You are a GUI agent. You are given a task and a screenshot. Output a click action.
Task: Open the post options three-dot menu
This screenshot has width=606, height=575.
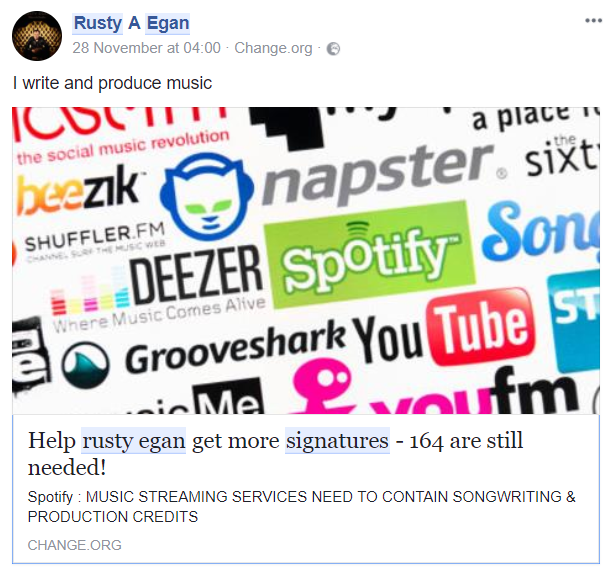[593, 21]
